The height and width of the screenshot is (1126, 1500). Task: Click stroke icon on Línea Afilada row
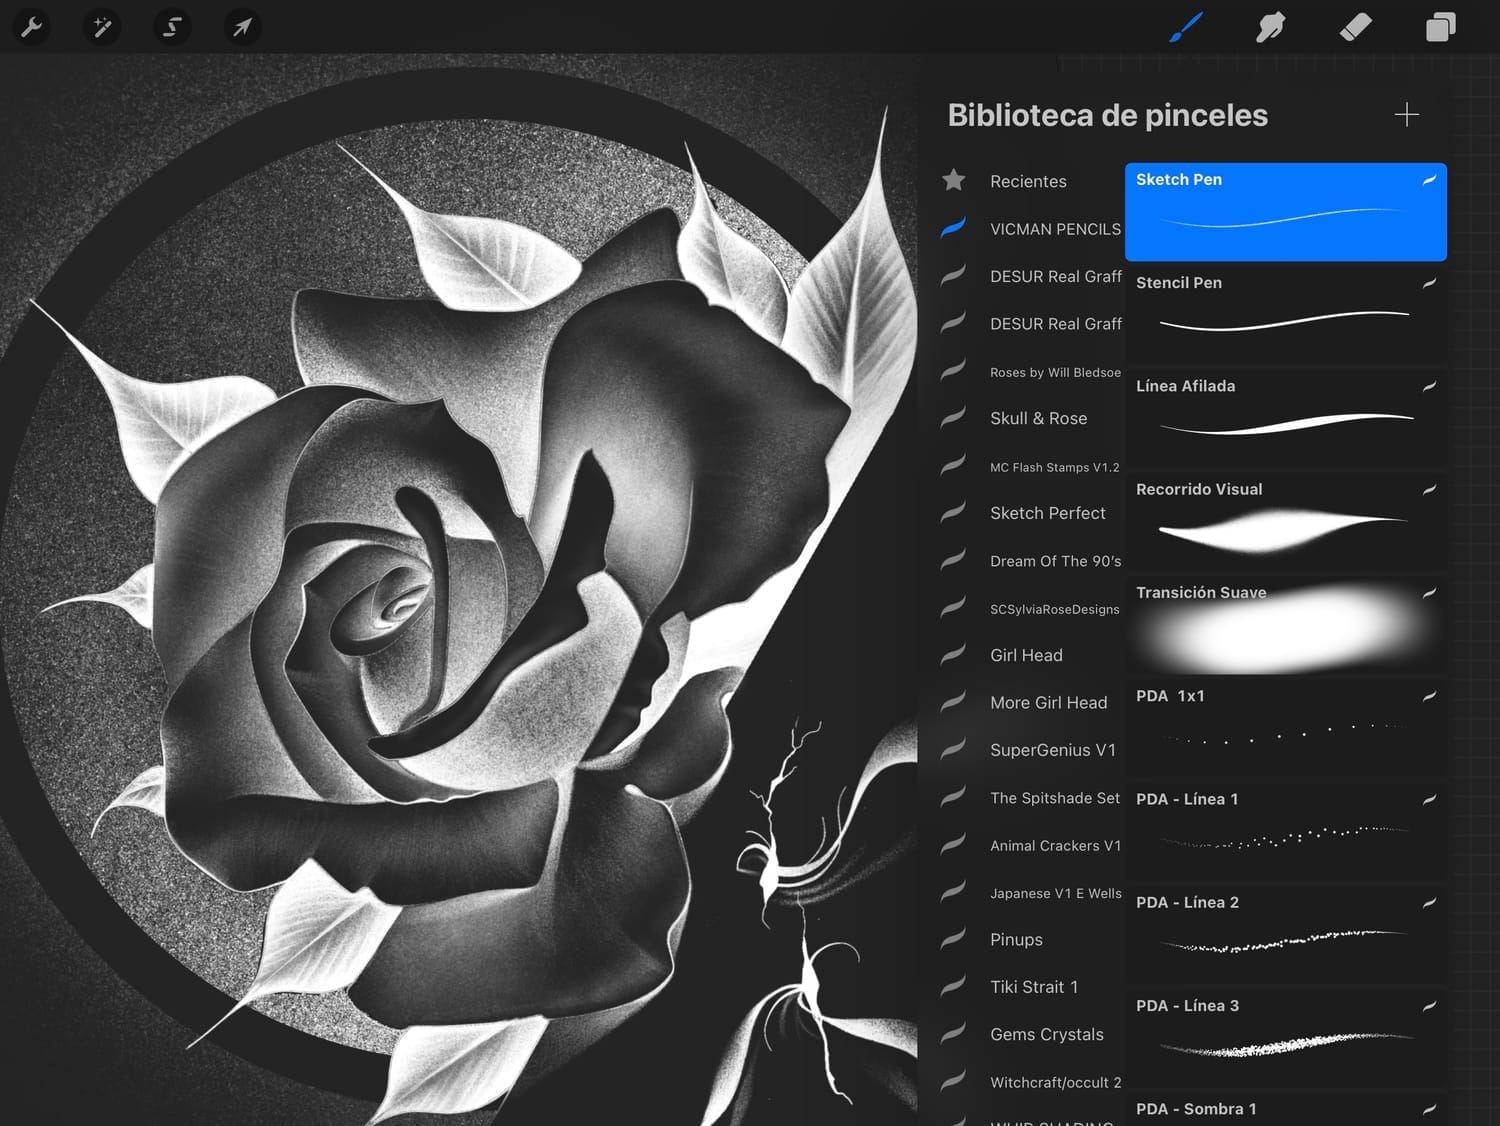[x=1429, y=386]
